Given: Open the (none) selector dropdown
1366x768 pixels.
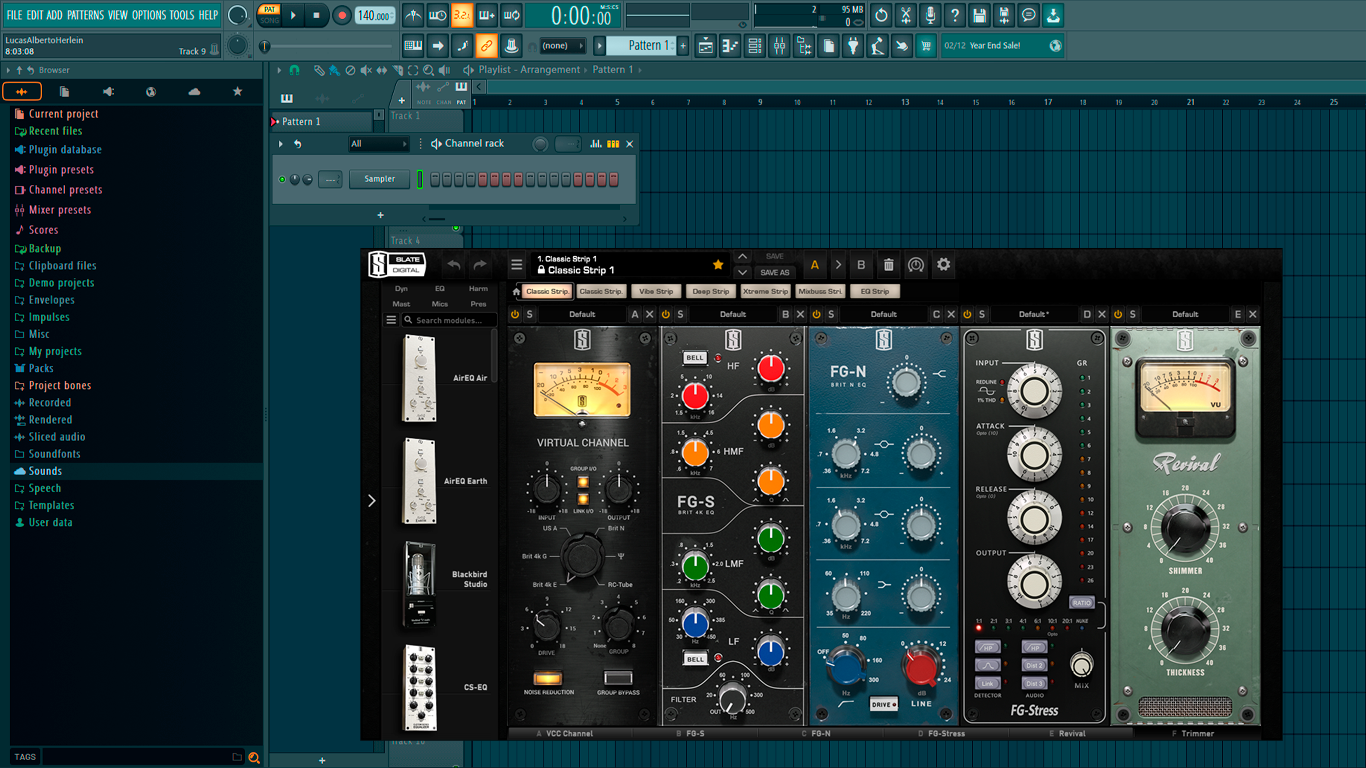Looking at the screenshot, I should pyautogui.click(x=562, y=46).
